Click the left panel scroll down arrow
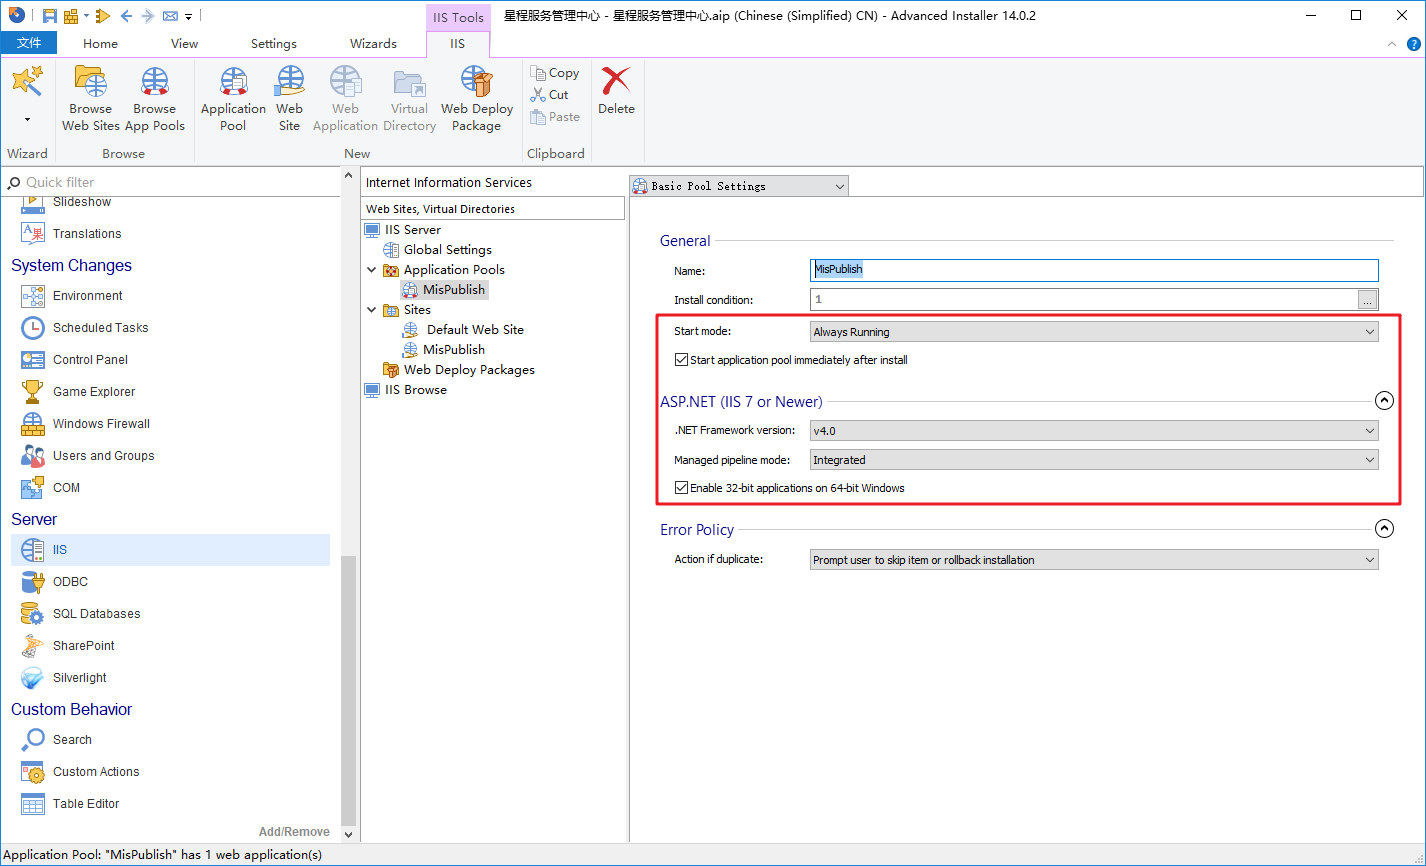This screenshot has height=866, width=1426. [349, 834]
